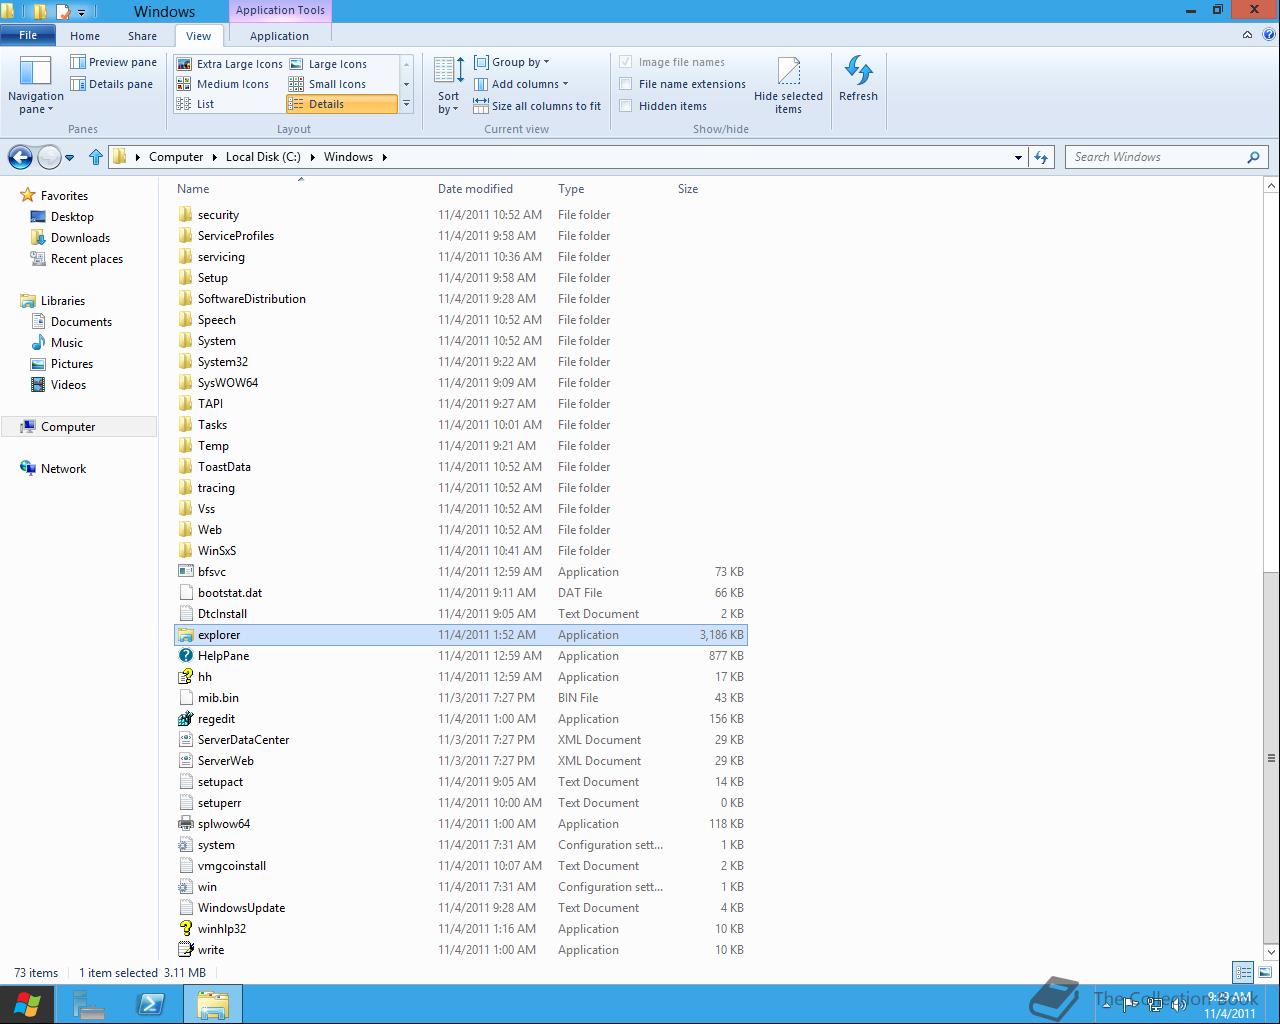Minimize the ribbon with chevron
1280x1024 pixels.
pos(1247,35)
